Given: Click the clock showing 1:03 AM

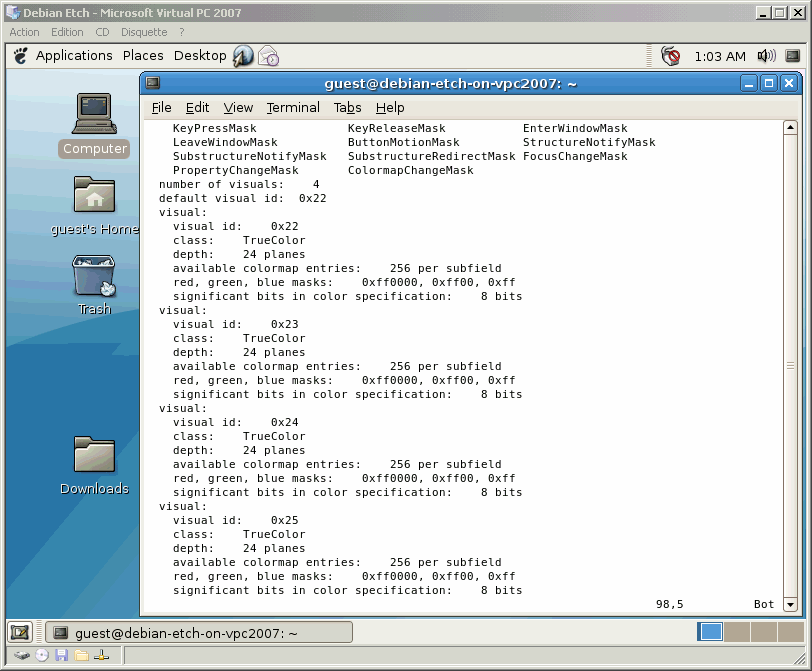Looking at the screenshot, I should pos(720,56).
